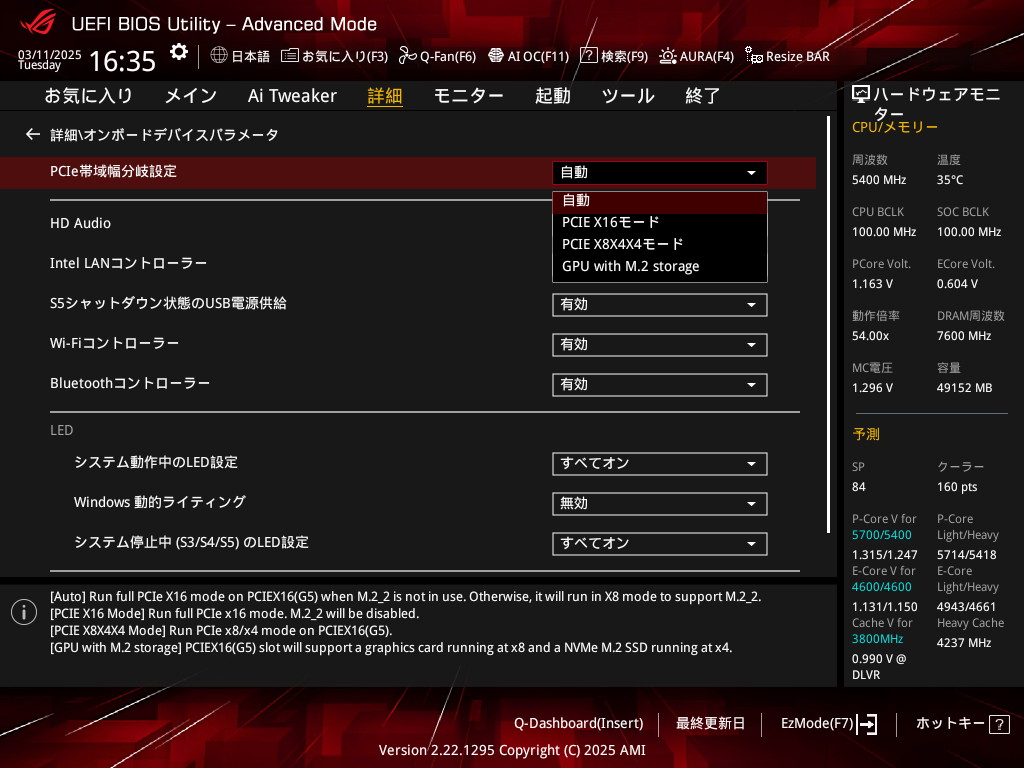1024x768 pixels.
Task: Open Q-Dashboard(Insert)
Action: coord(579,724)
